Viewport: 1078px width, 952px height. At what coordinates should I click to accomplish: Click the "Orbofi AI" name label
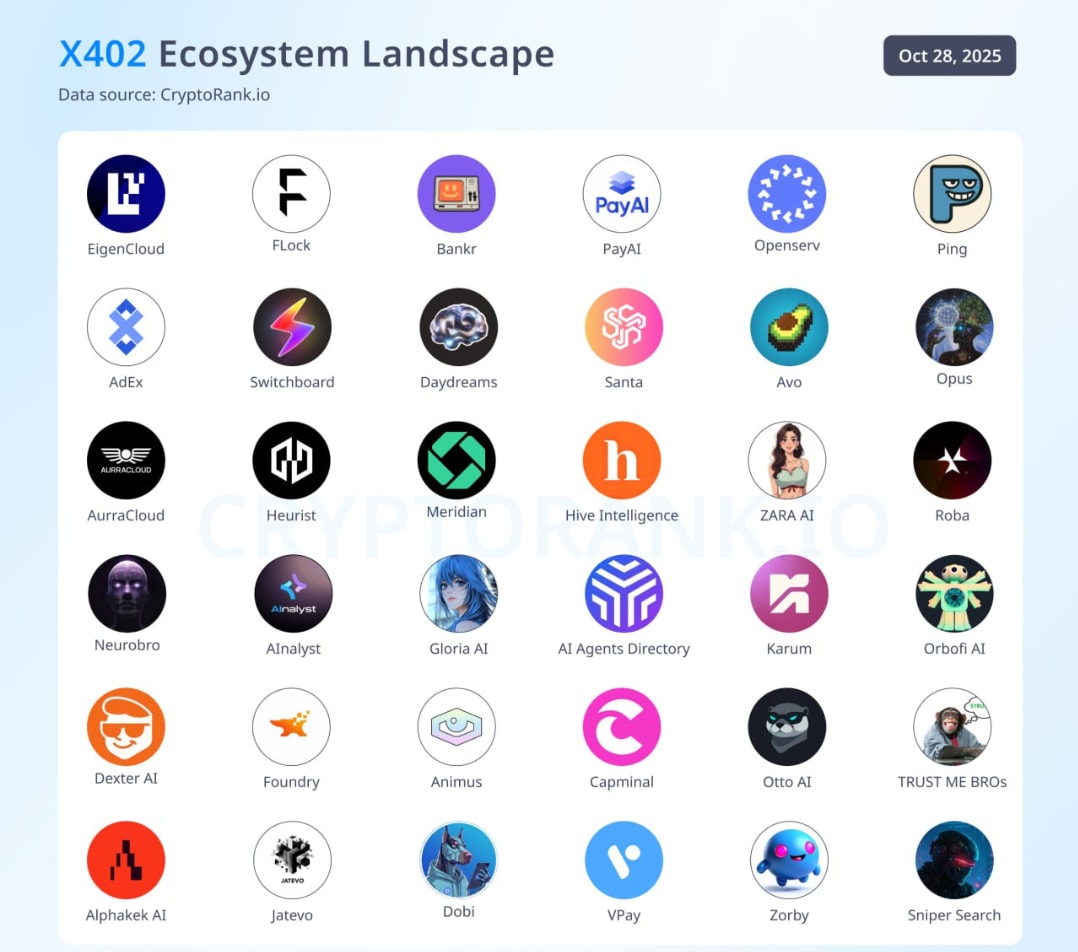coord(954,649)
